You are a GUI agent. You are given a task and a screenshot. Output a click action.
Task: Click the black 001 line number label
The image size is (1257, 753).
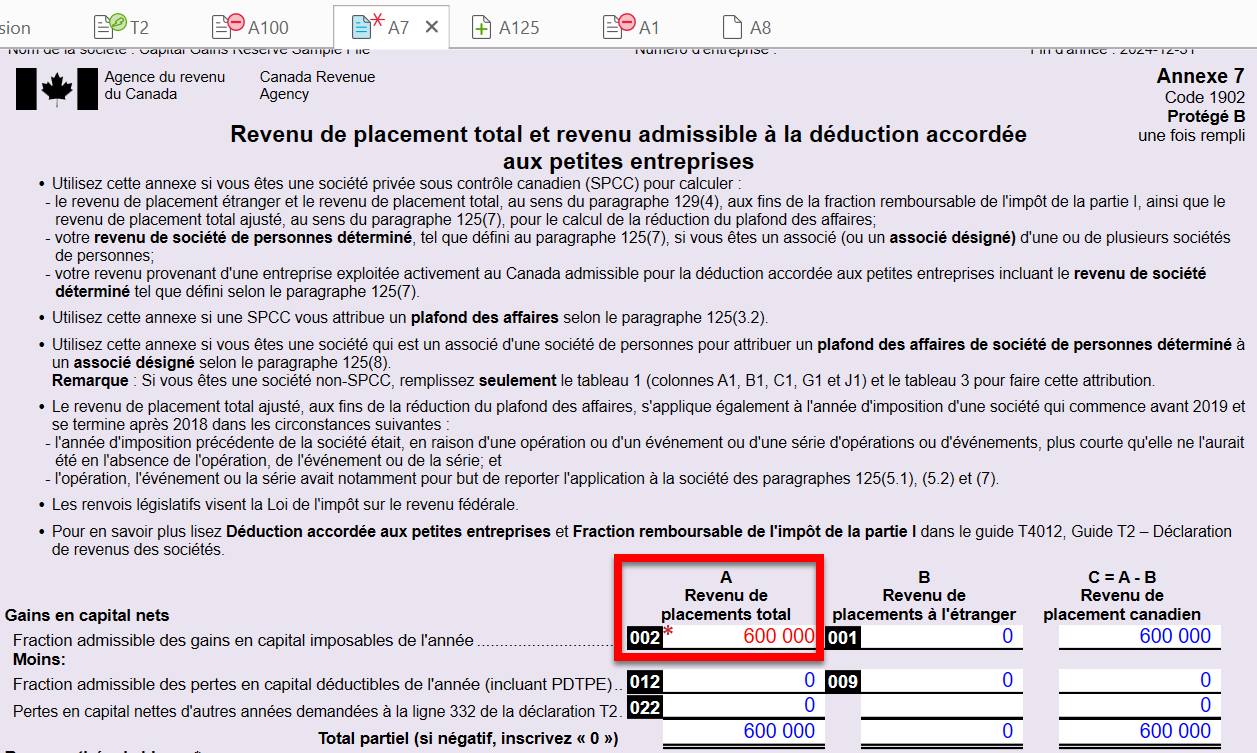coord(841,637)
